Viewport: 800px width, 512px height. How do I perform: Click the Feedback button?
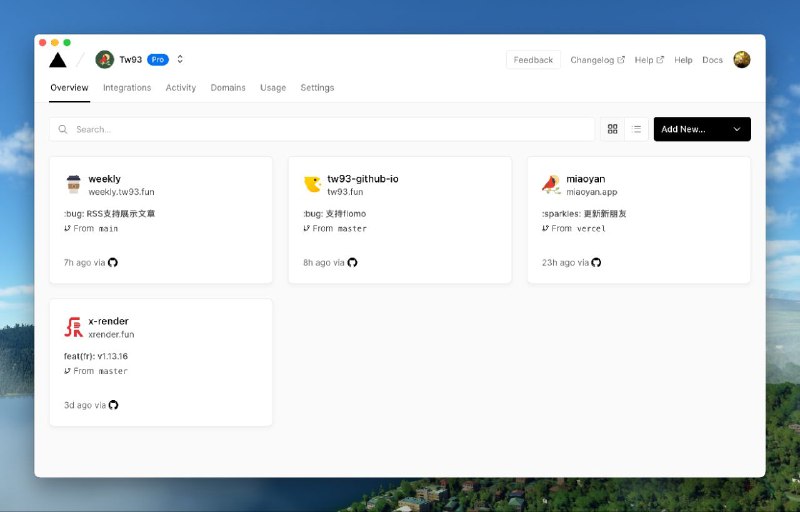pos(533,60)
